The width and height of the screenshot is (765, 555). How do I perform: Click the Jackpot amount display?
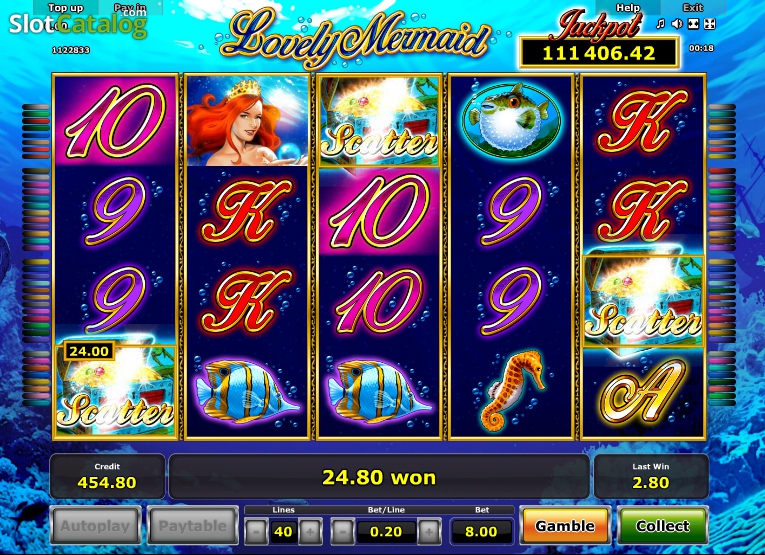tap(599, 53)
